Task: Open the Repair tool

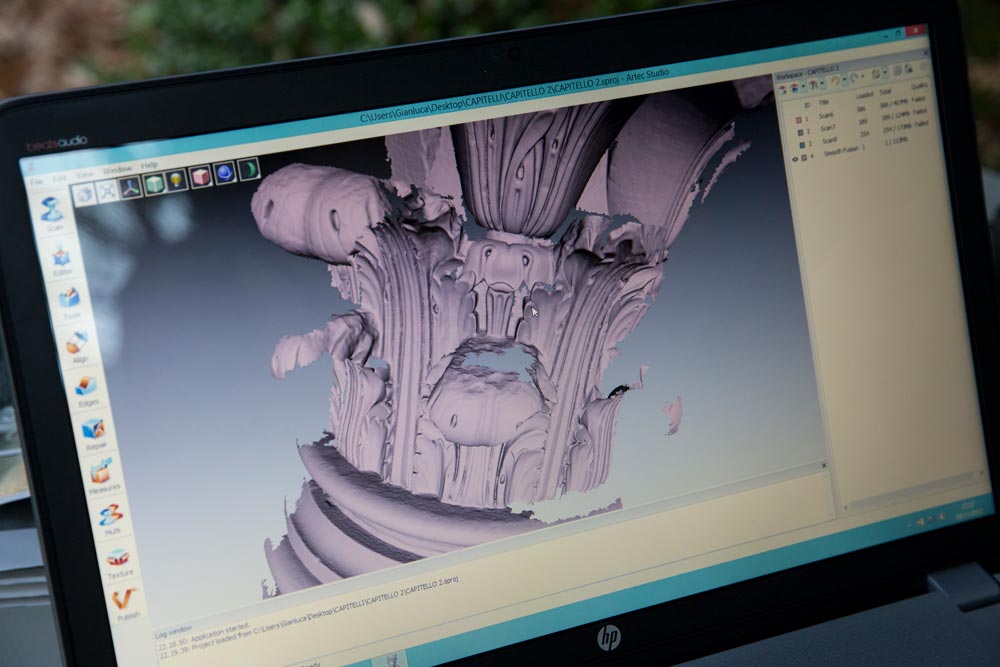Action: [x=93, y=430]
